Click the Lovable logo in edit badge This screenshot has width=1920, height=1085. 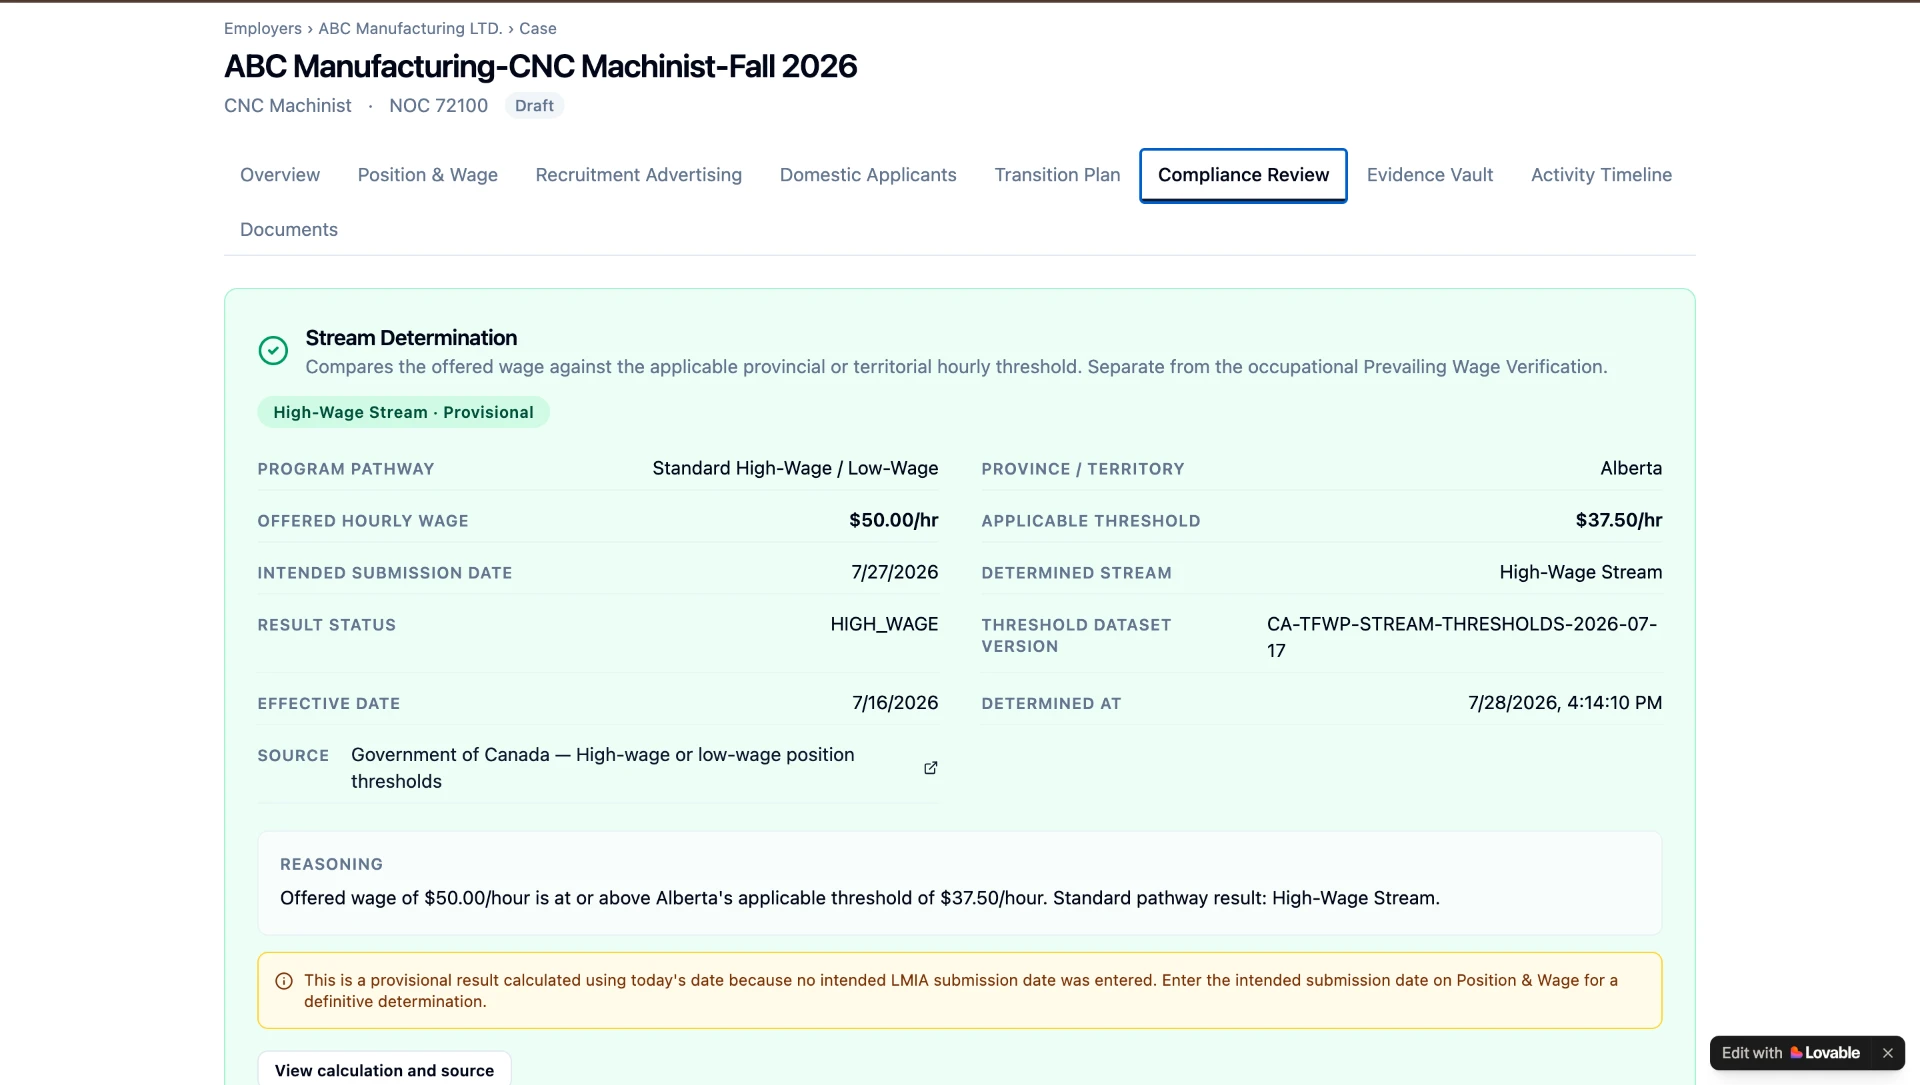pos(1796,1053)
